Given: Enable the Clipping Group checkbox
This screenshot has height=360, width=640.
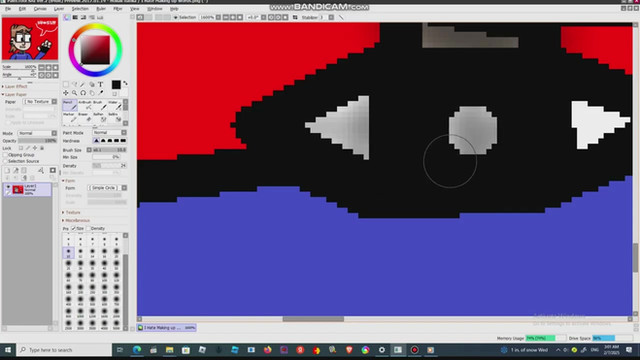Looking at the screenshot, I should [5, 155].
